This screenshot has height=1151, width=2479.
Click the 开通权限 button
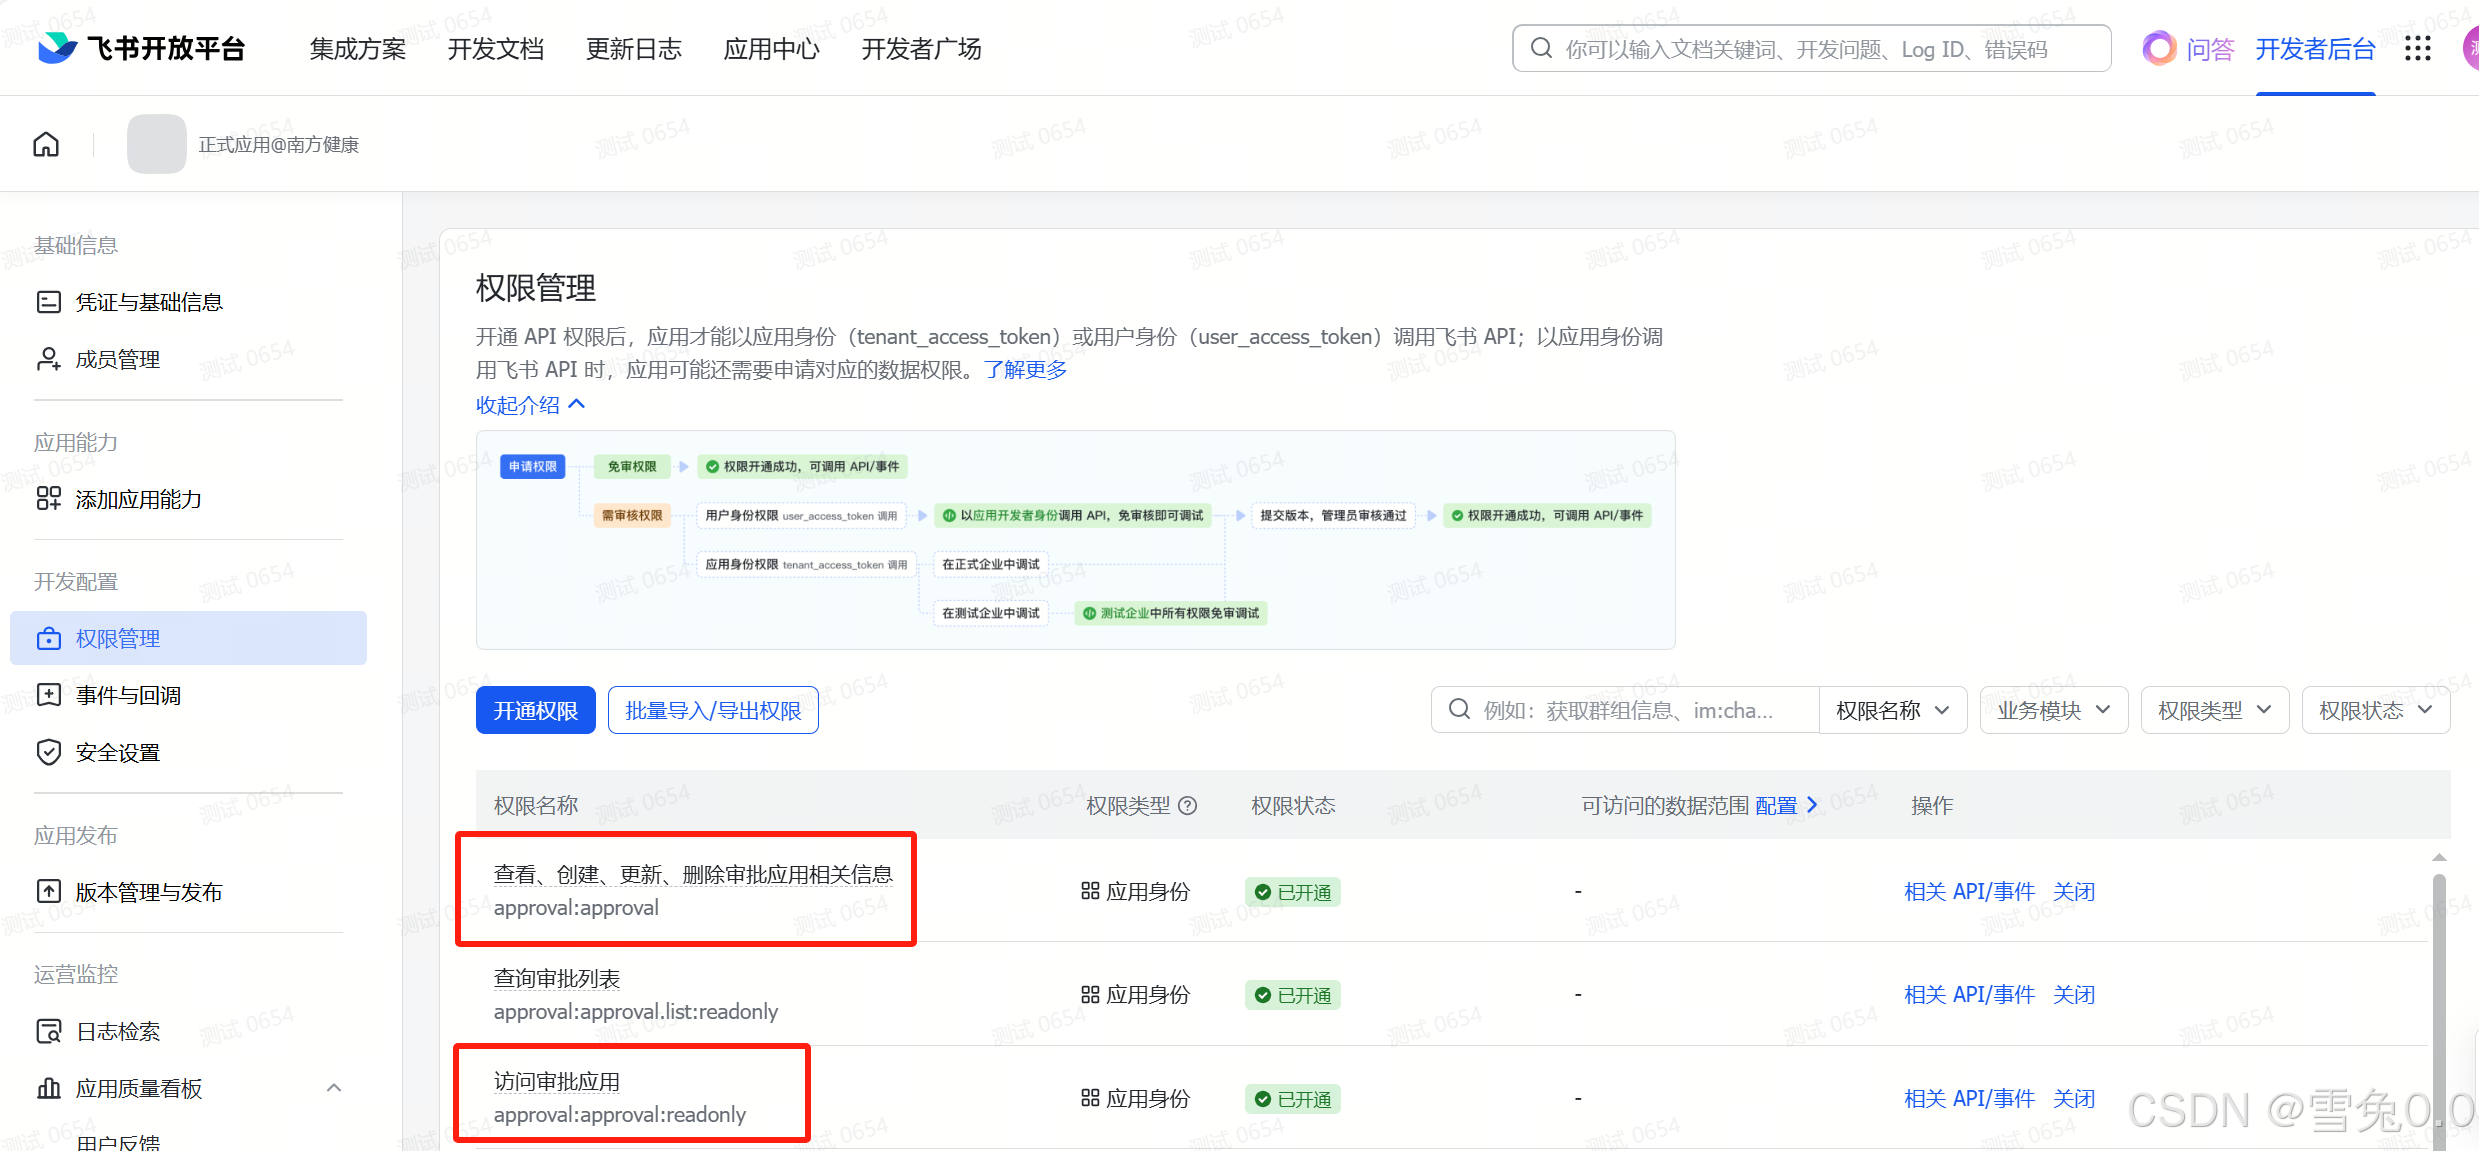(x=536, y=710)
